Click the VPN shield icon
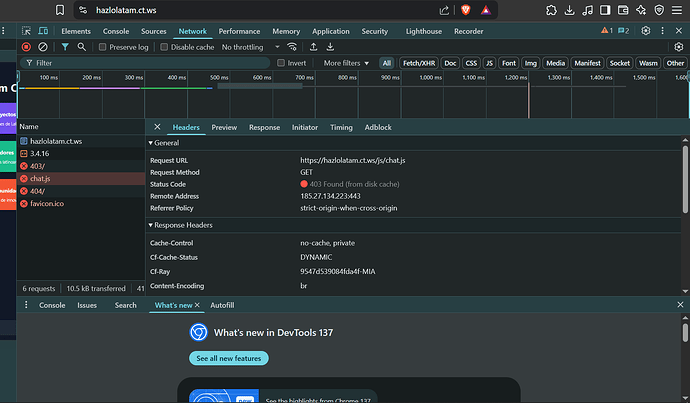Image resolution: width=690 pixels, height=403 pixels. (x=659, y=10)
